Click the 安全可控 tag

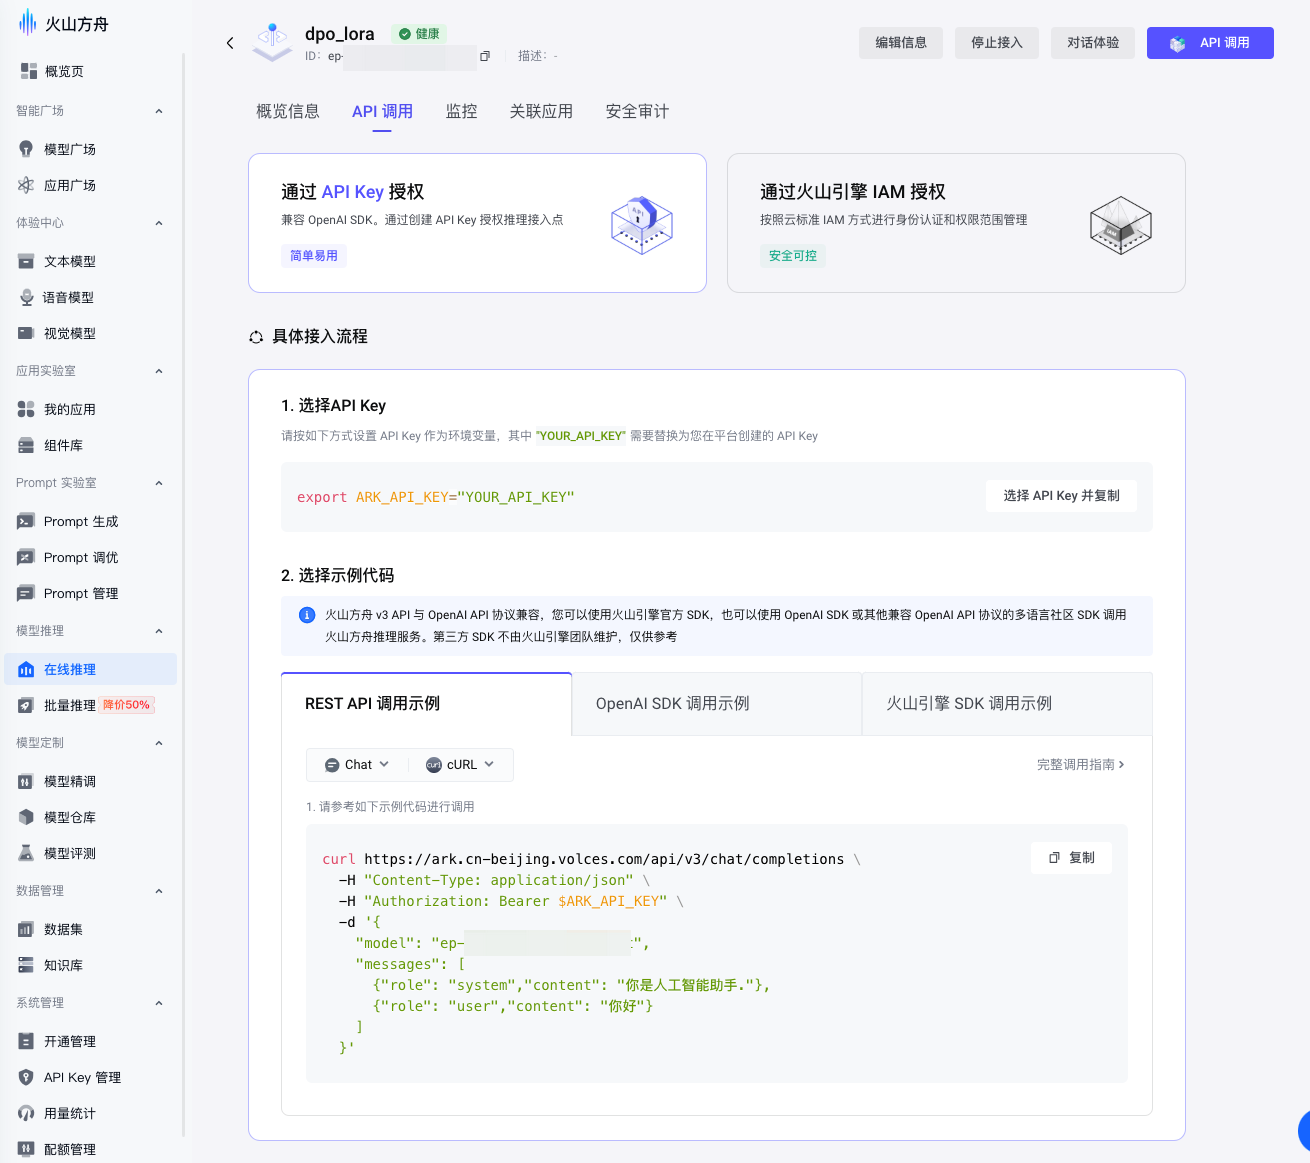tap(793, 256)
